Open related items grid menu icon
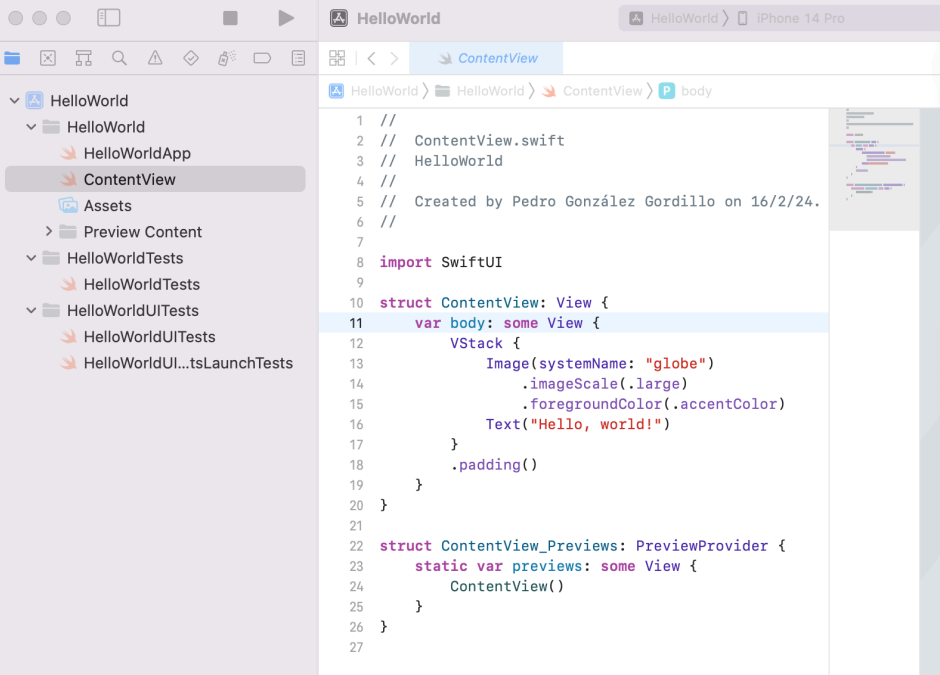Screen dimensions: 940x675 [337, 58]
